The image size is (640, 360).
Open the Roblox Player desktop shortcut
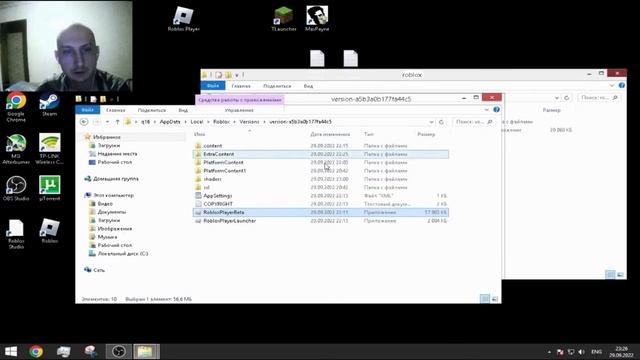pos(183,19)
